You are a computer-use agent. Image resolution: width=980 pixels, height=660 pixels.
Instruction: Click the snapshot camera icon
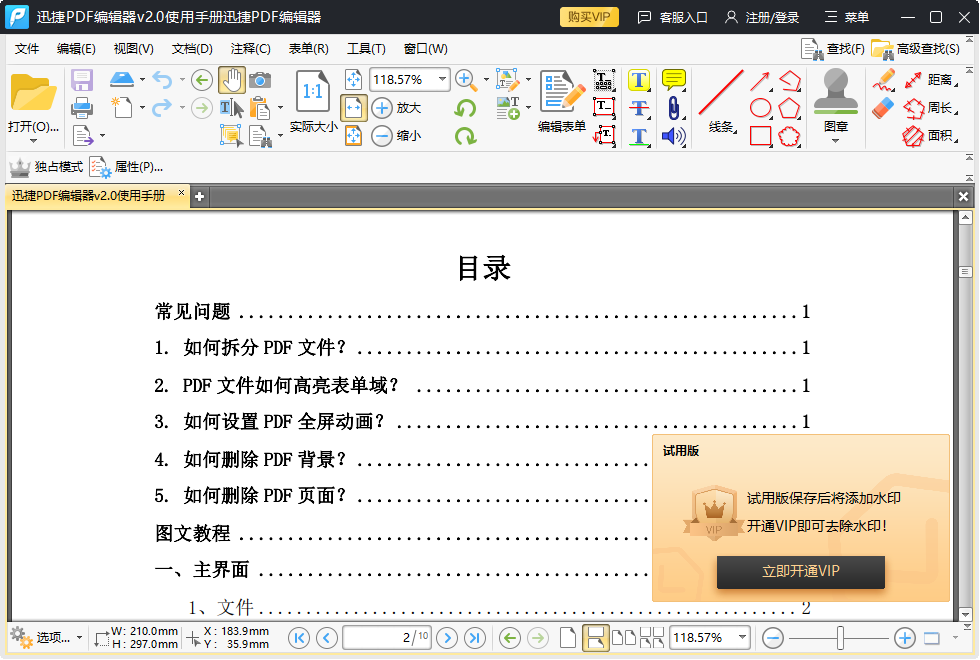tap(259, 81)
